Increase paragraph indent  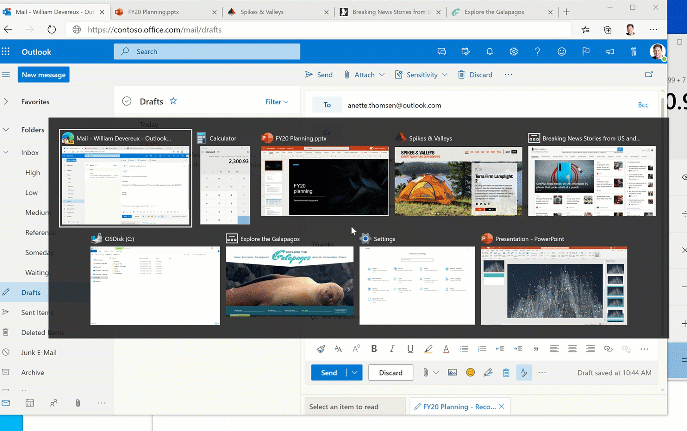click(518, 349)
